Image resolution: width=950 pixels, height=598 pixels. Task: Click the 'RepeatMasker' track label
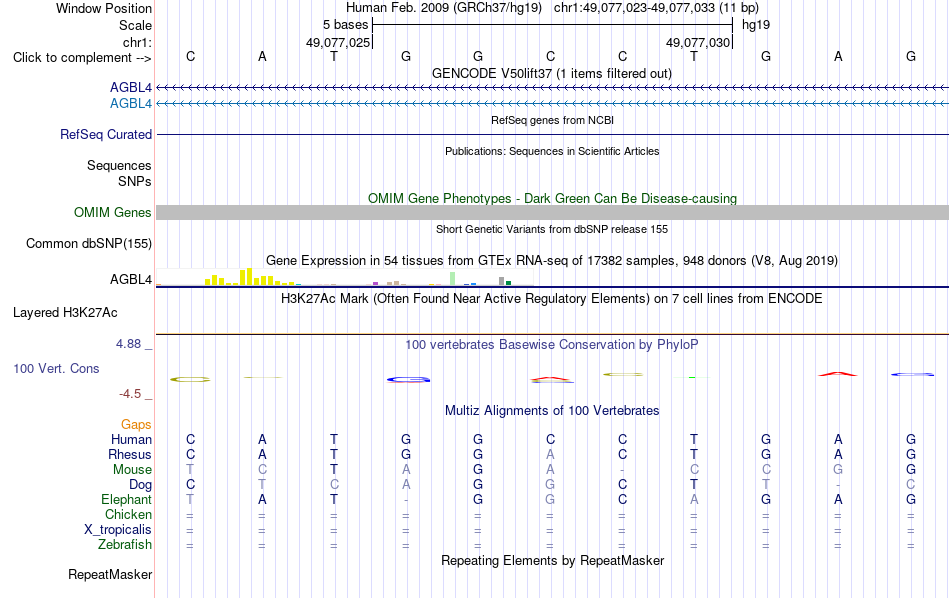click(110, 574)
